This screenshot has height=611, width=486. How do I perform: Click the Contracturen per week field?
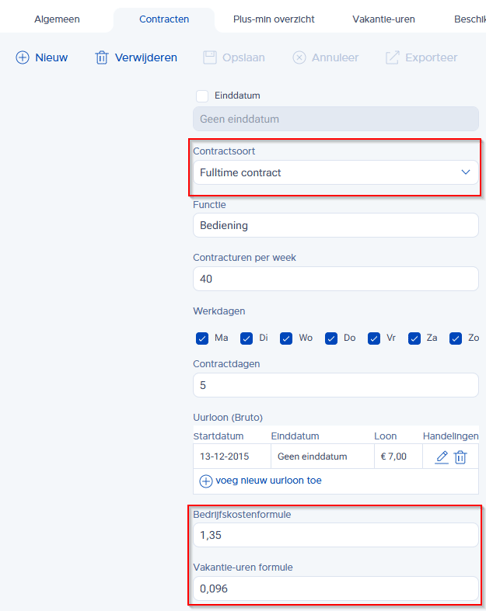coord(336,279)
